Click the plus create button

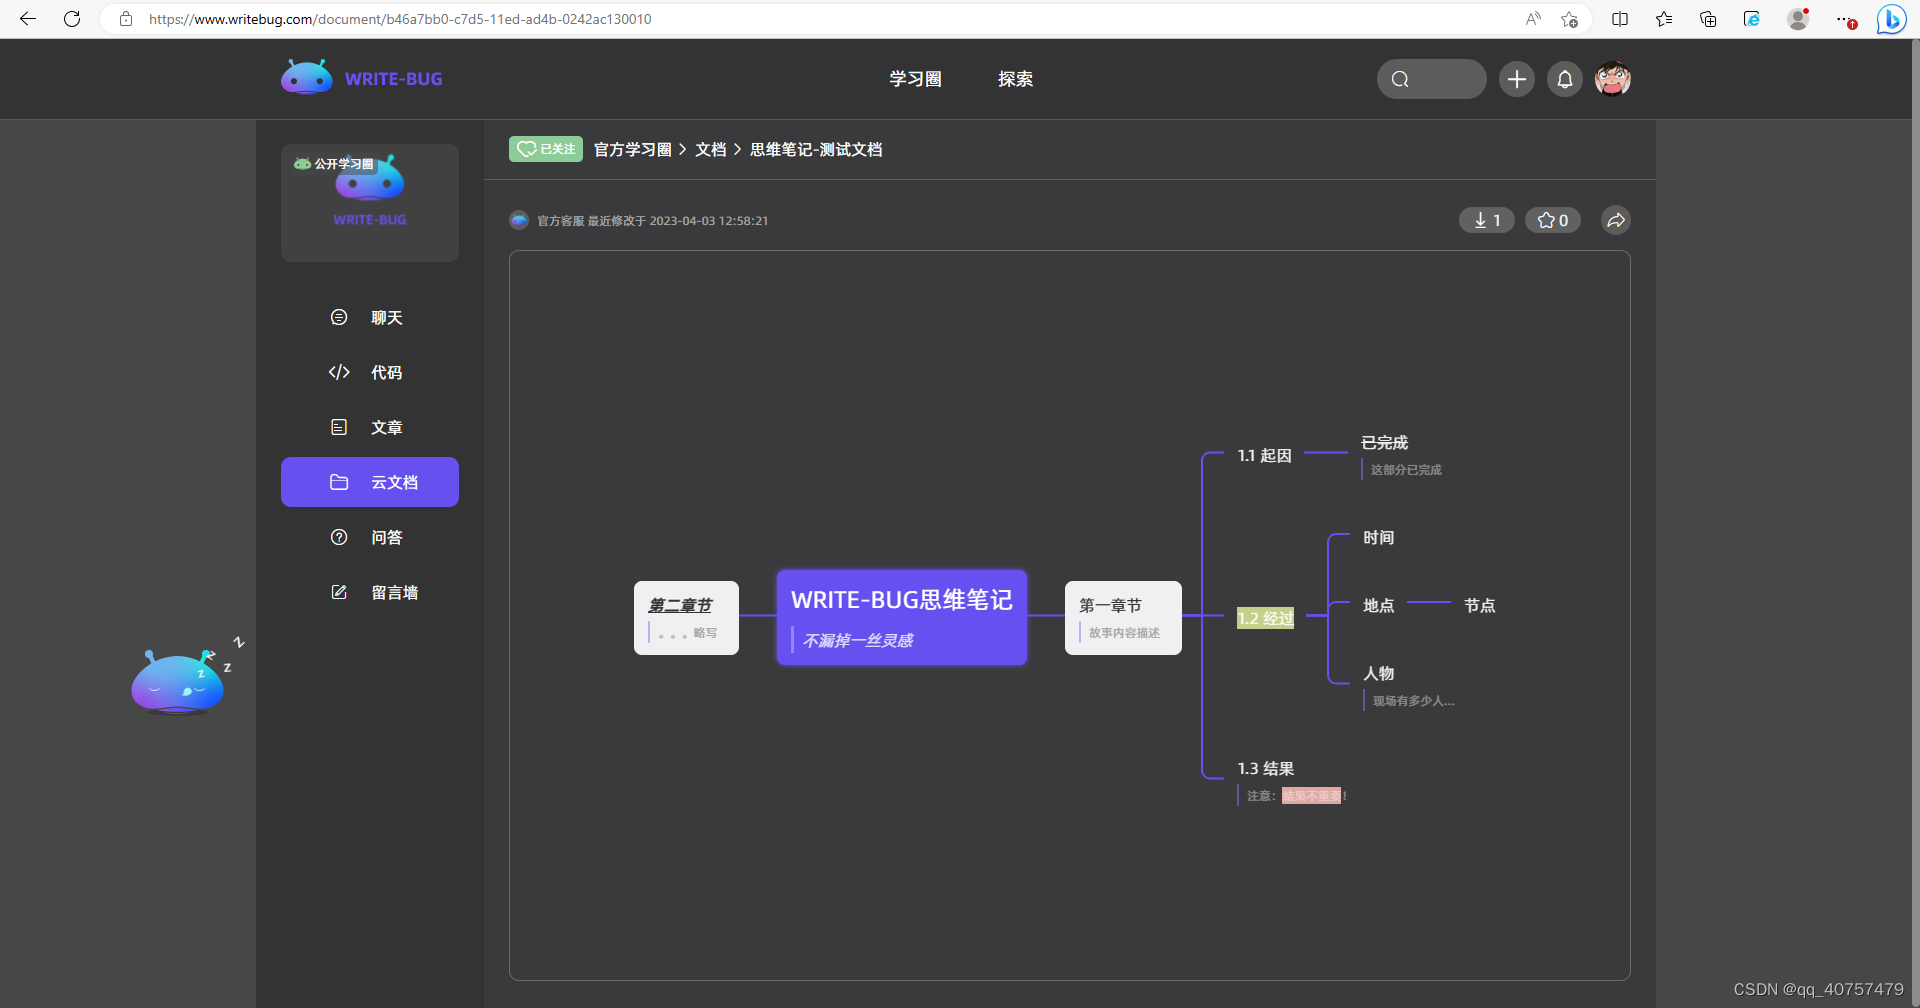[x=1517, y=79]
